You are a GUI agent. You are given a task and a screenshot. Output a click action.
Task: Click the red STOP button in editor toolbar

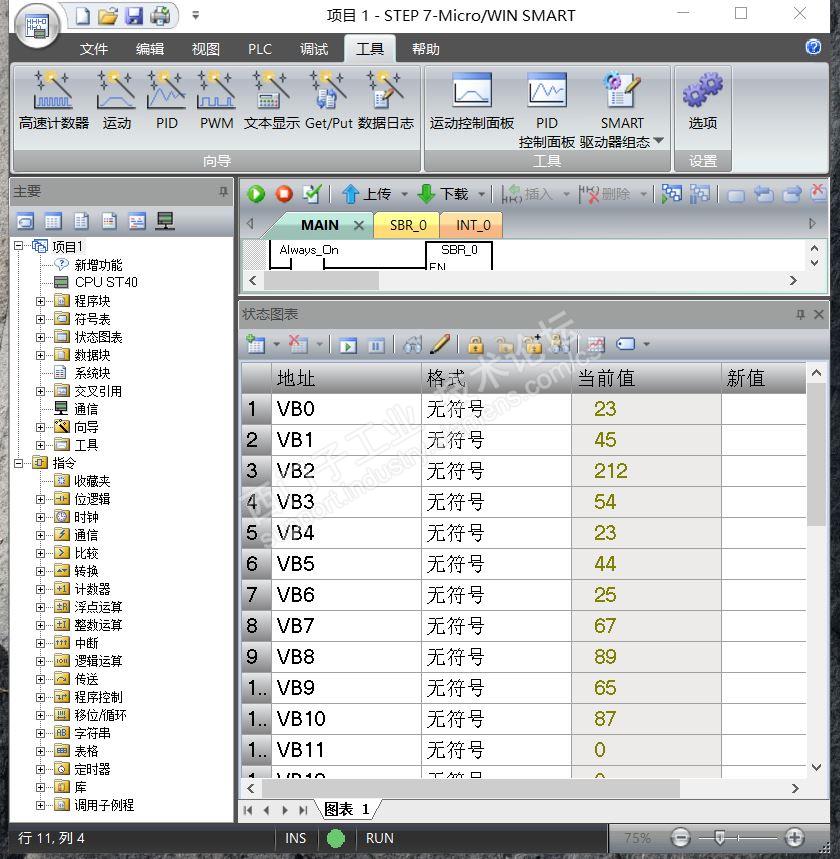coord(284,194)
